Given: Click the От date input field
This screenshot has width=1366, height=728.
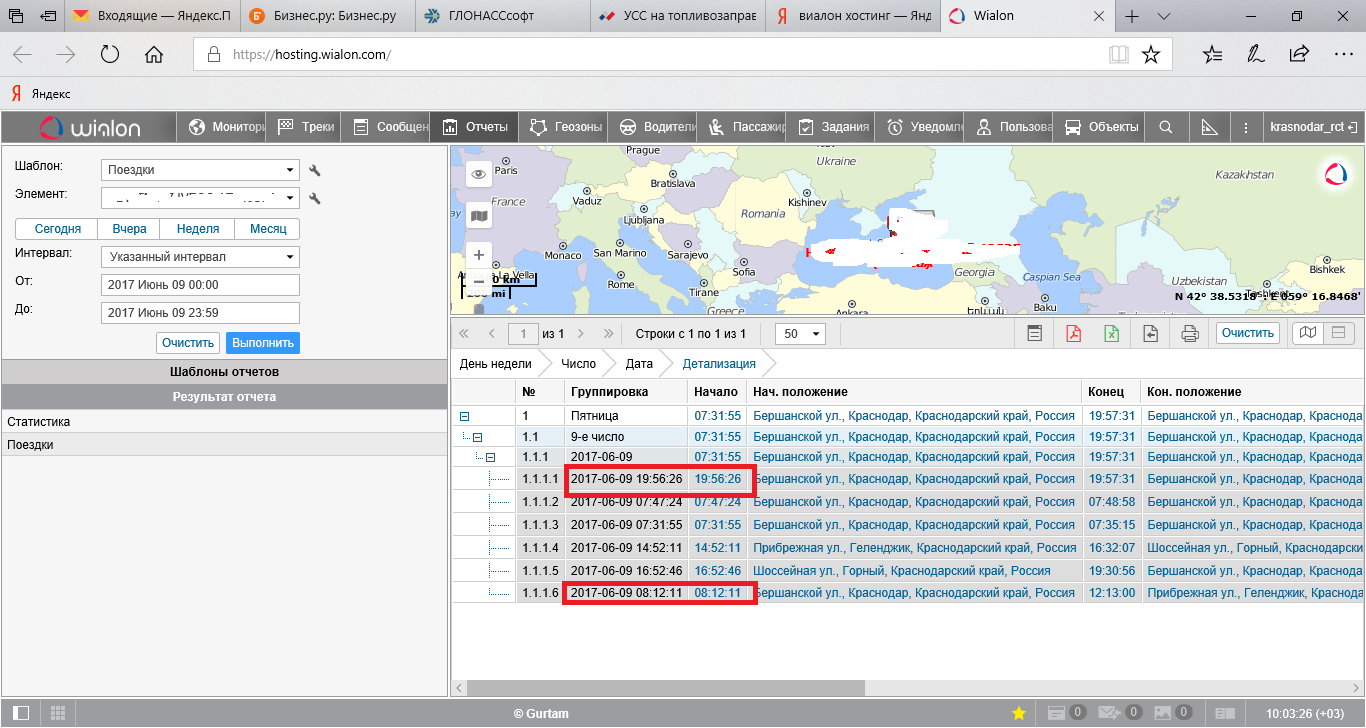Looking at the screenshot, I should pyautogui.click(x=200, y=285).
